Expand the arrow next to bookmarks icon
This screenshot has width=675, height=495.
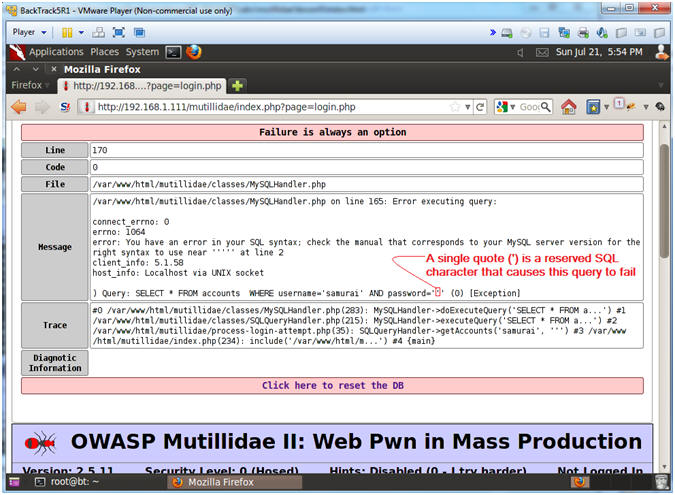tap(606, 107)
